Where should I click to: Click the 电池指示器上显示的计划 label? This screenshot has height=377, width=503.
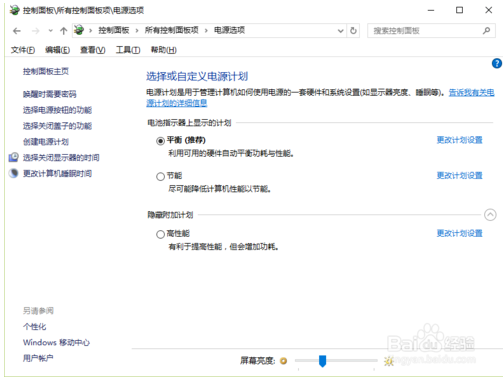pos(189,123)
